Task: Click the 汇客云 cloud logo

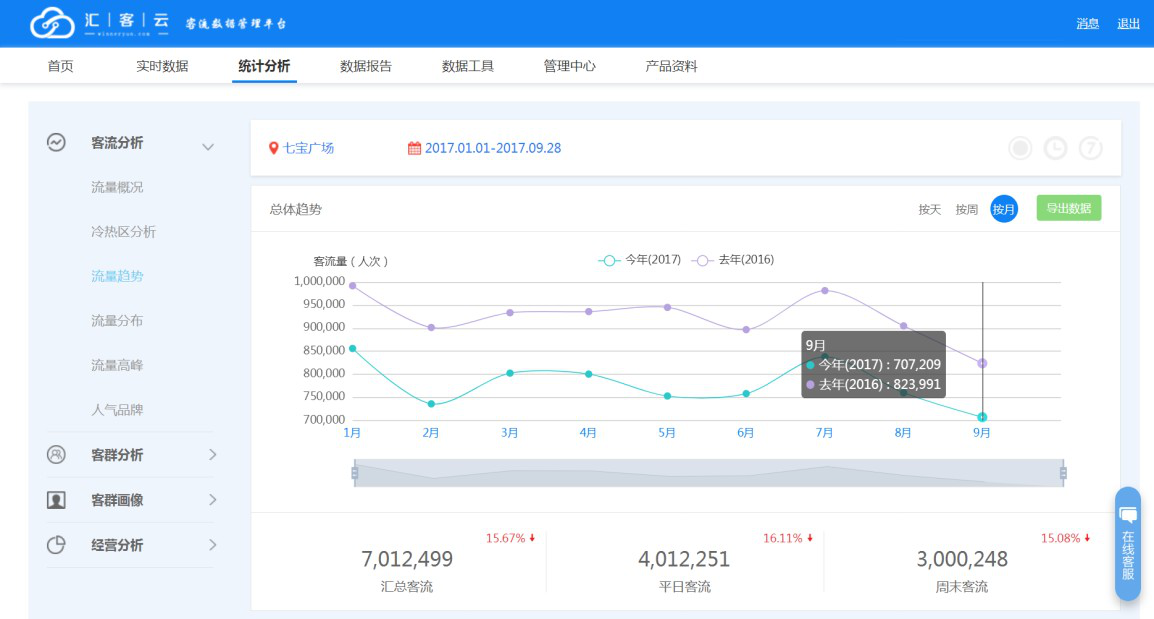Action: [52, 23]
